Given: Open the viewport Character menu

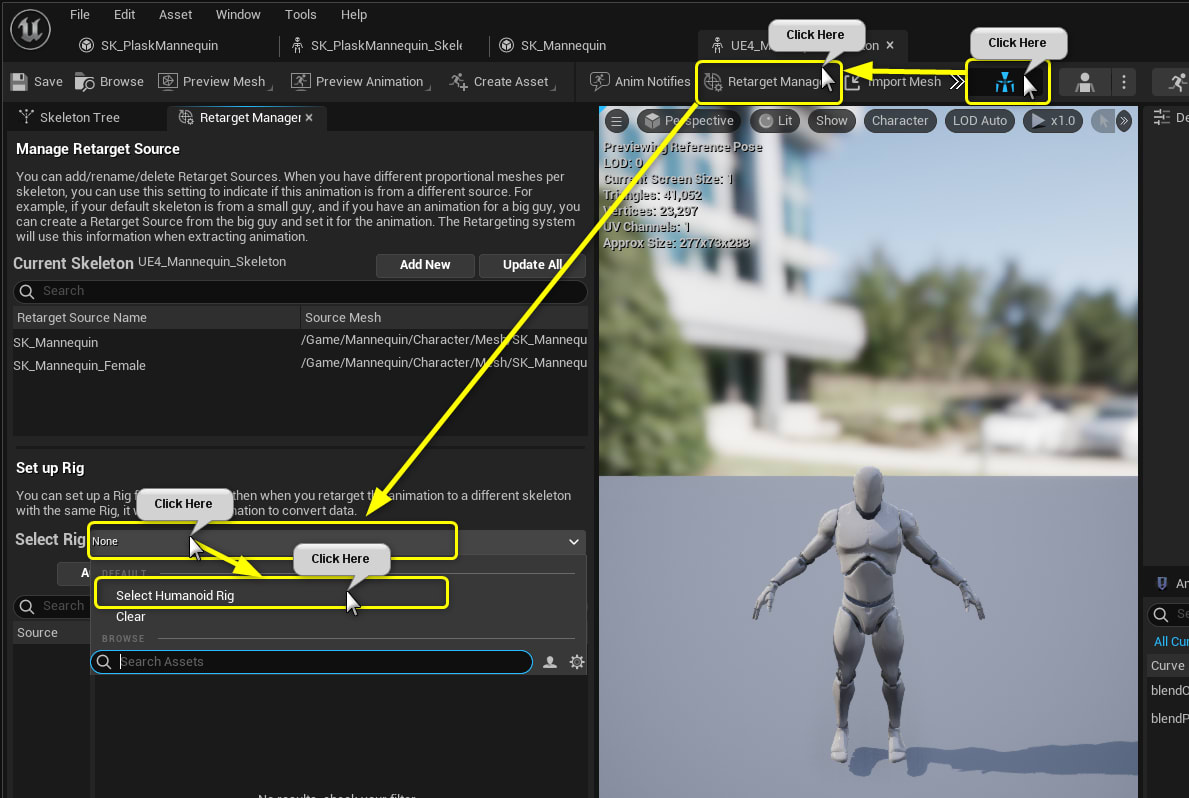Looking at the screenshot, I should (899, 121).
